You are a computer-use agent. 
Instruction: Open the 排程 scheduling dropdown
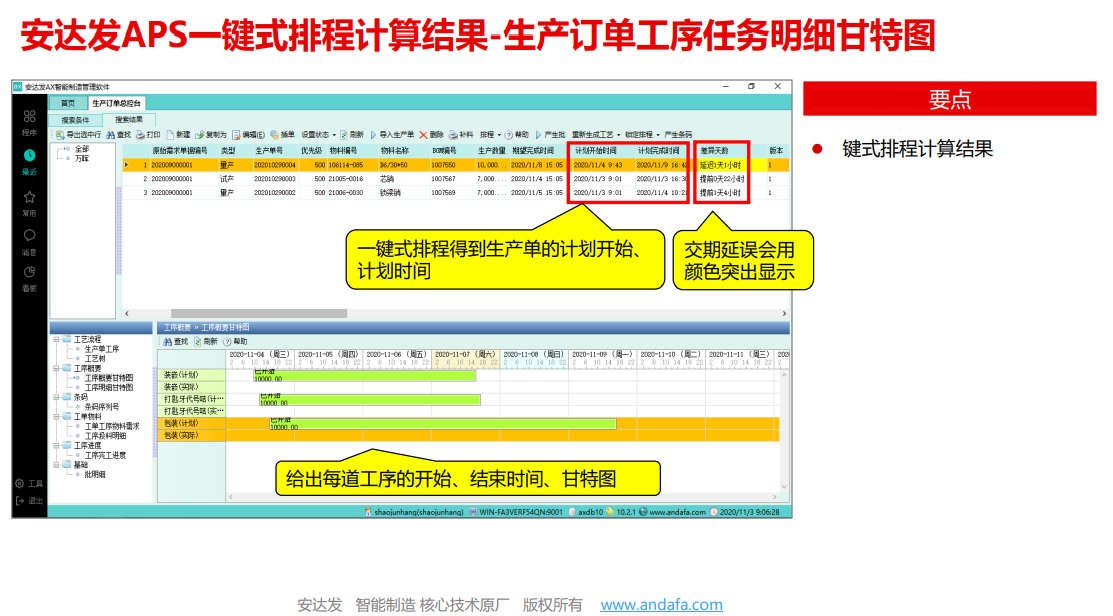490,135
